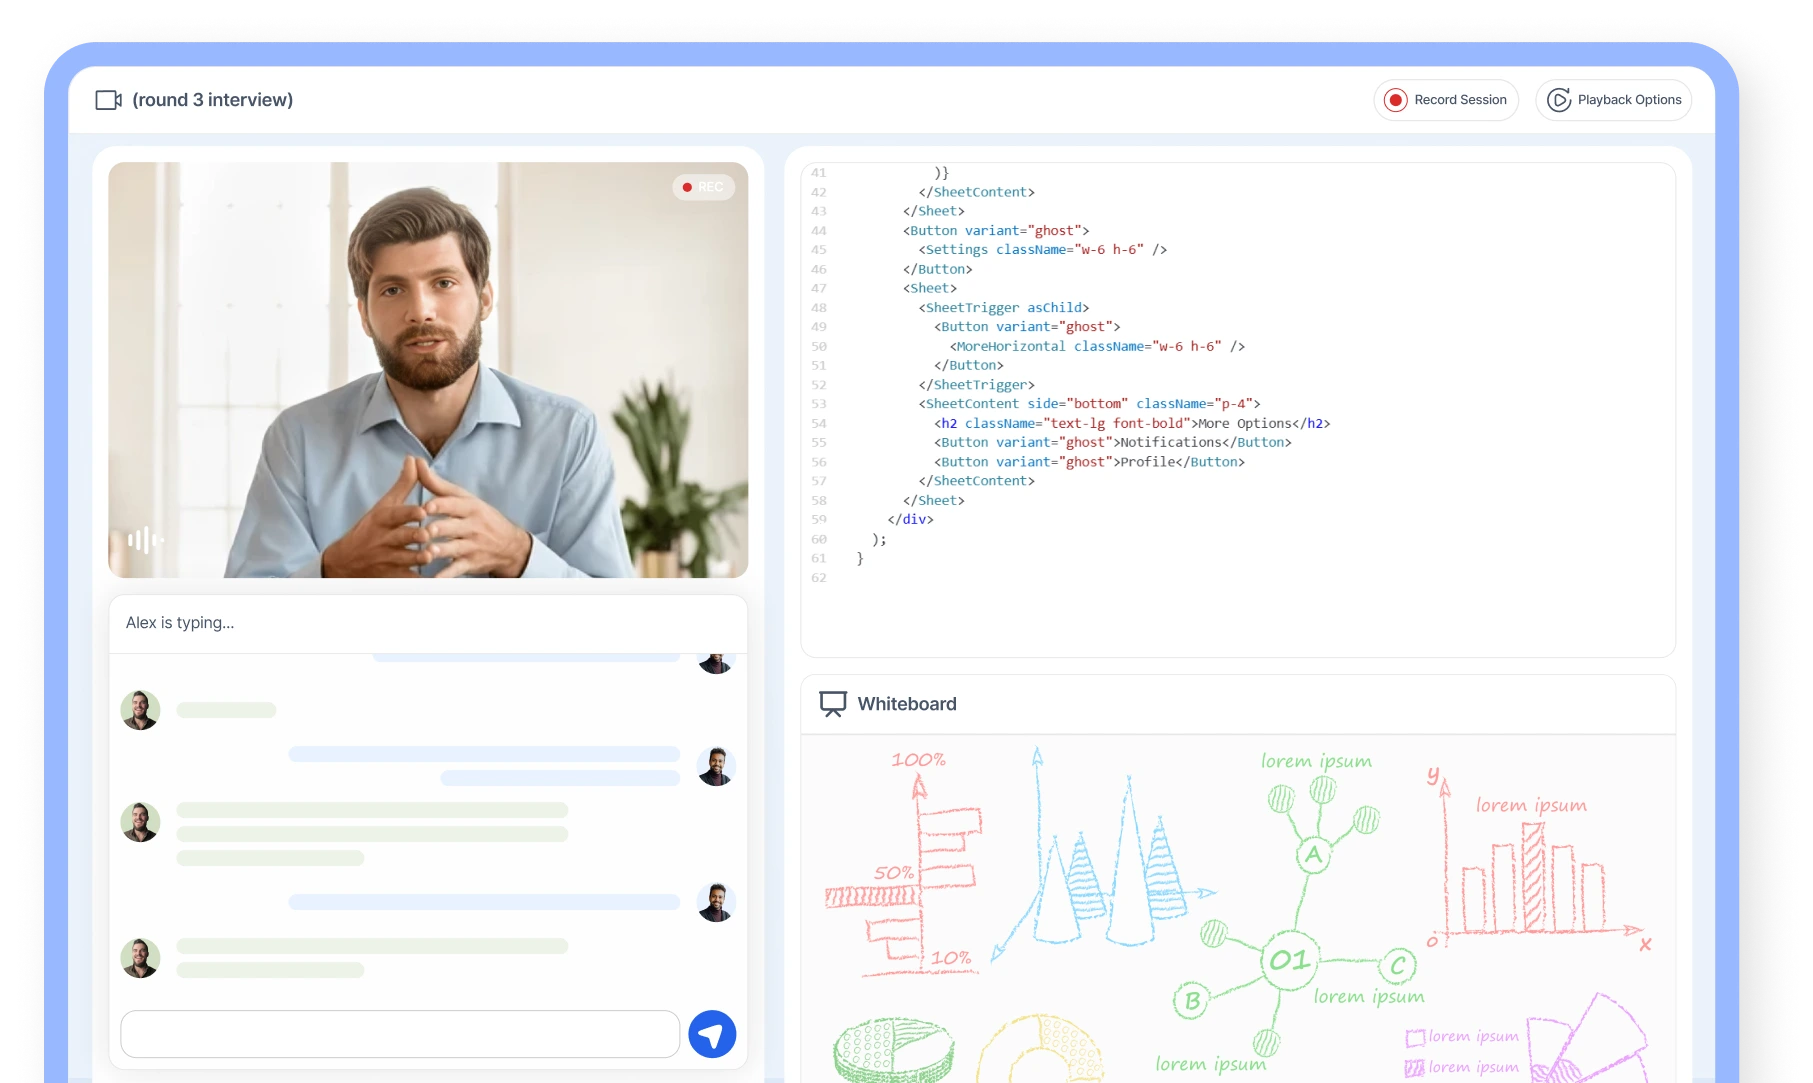Viewport: 1813px width, 1083px height.
Task: Click code line with Notifications button
Action: (1113, 443)
